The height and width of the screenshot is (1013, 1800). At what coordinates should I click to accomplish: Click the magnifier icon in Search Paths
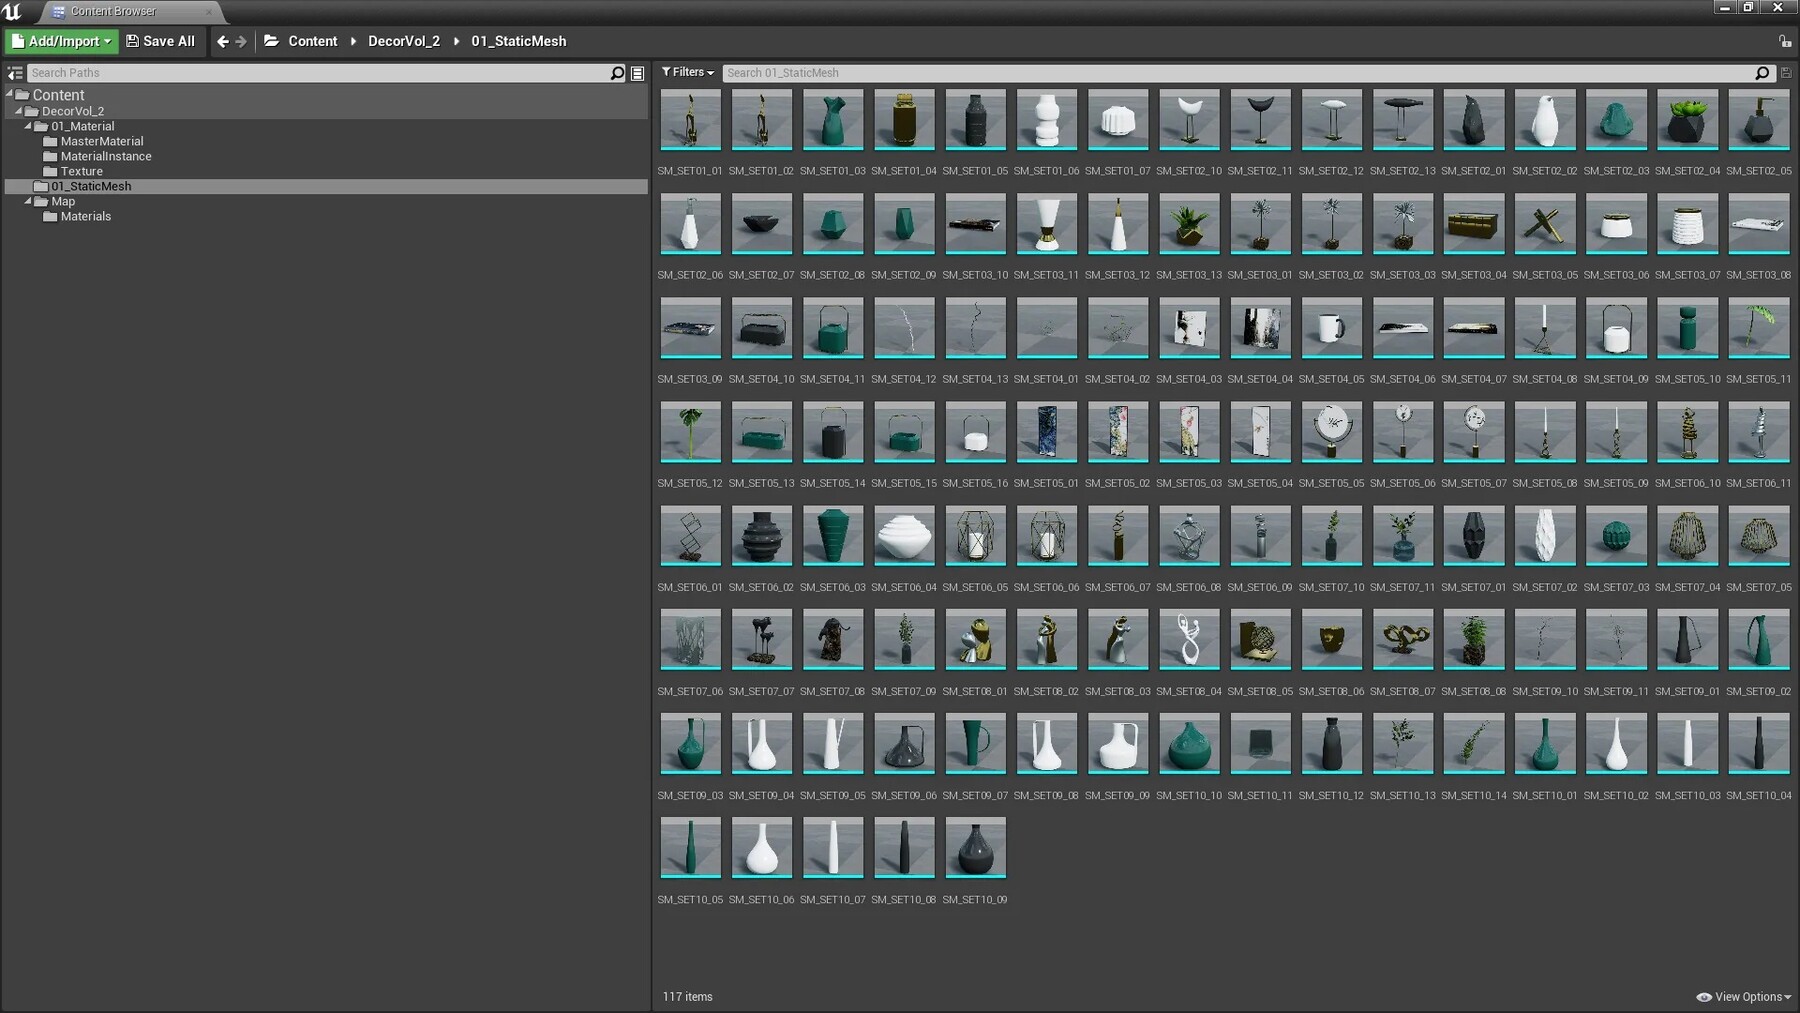[618, 72]
